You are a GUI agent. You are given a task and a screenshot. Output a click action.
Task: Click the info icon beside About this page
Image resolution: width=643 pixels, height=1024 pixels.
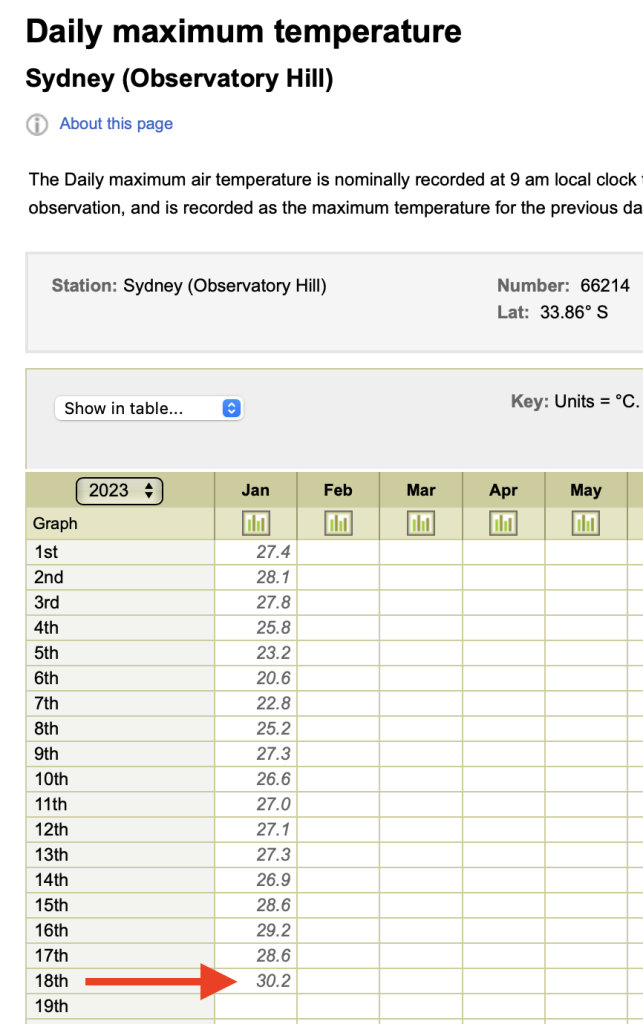coord(37,125)
